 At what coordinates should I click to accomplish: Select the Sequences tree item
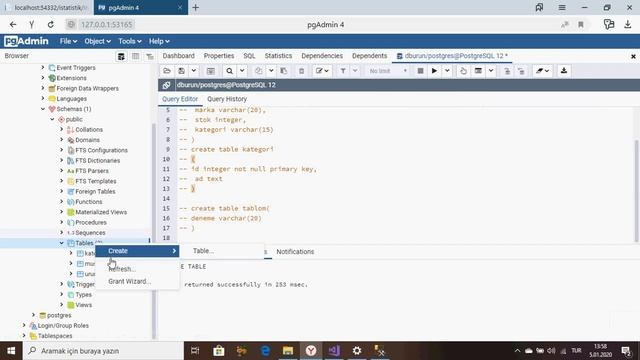pos(90,233)
